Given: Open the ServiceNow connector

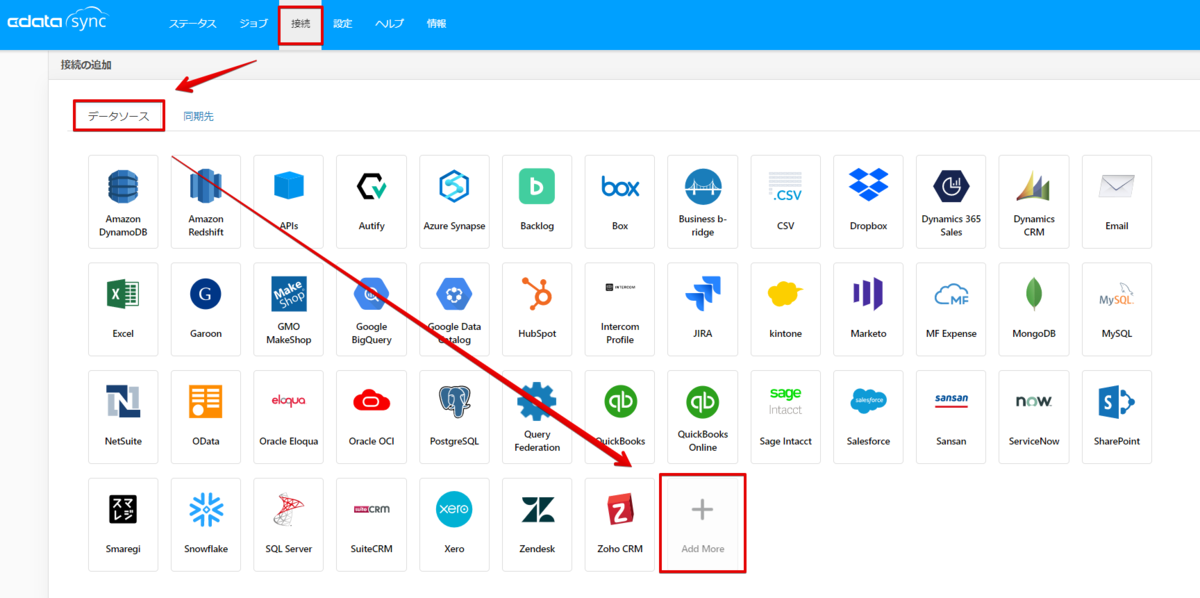Looking at the screenshot, I should 1034,417.
